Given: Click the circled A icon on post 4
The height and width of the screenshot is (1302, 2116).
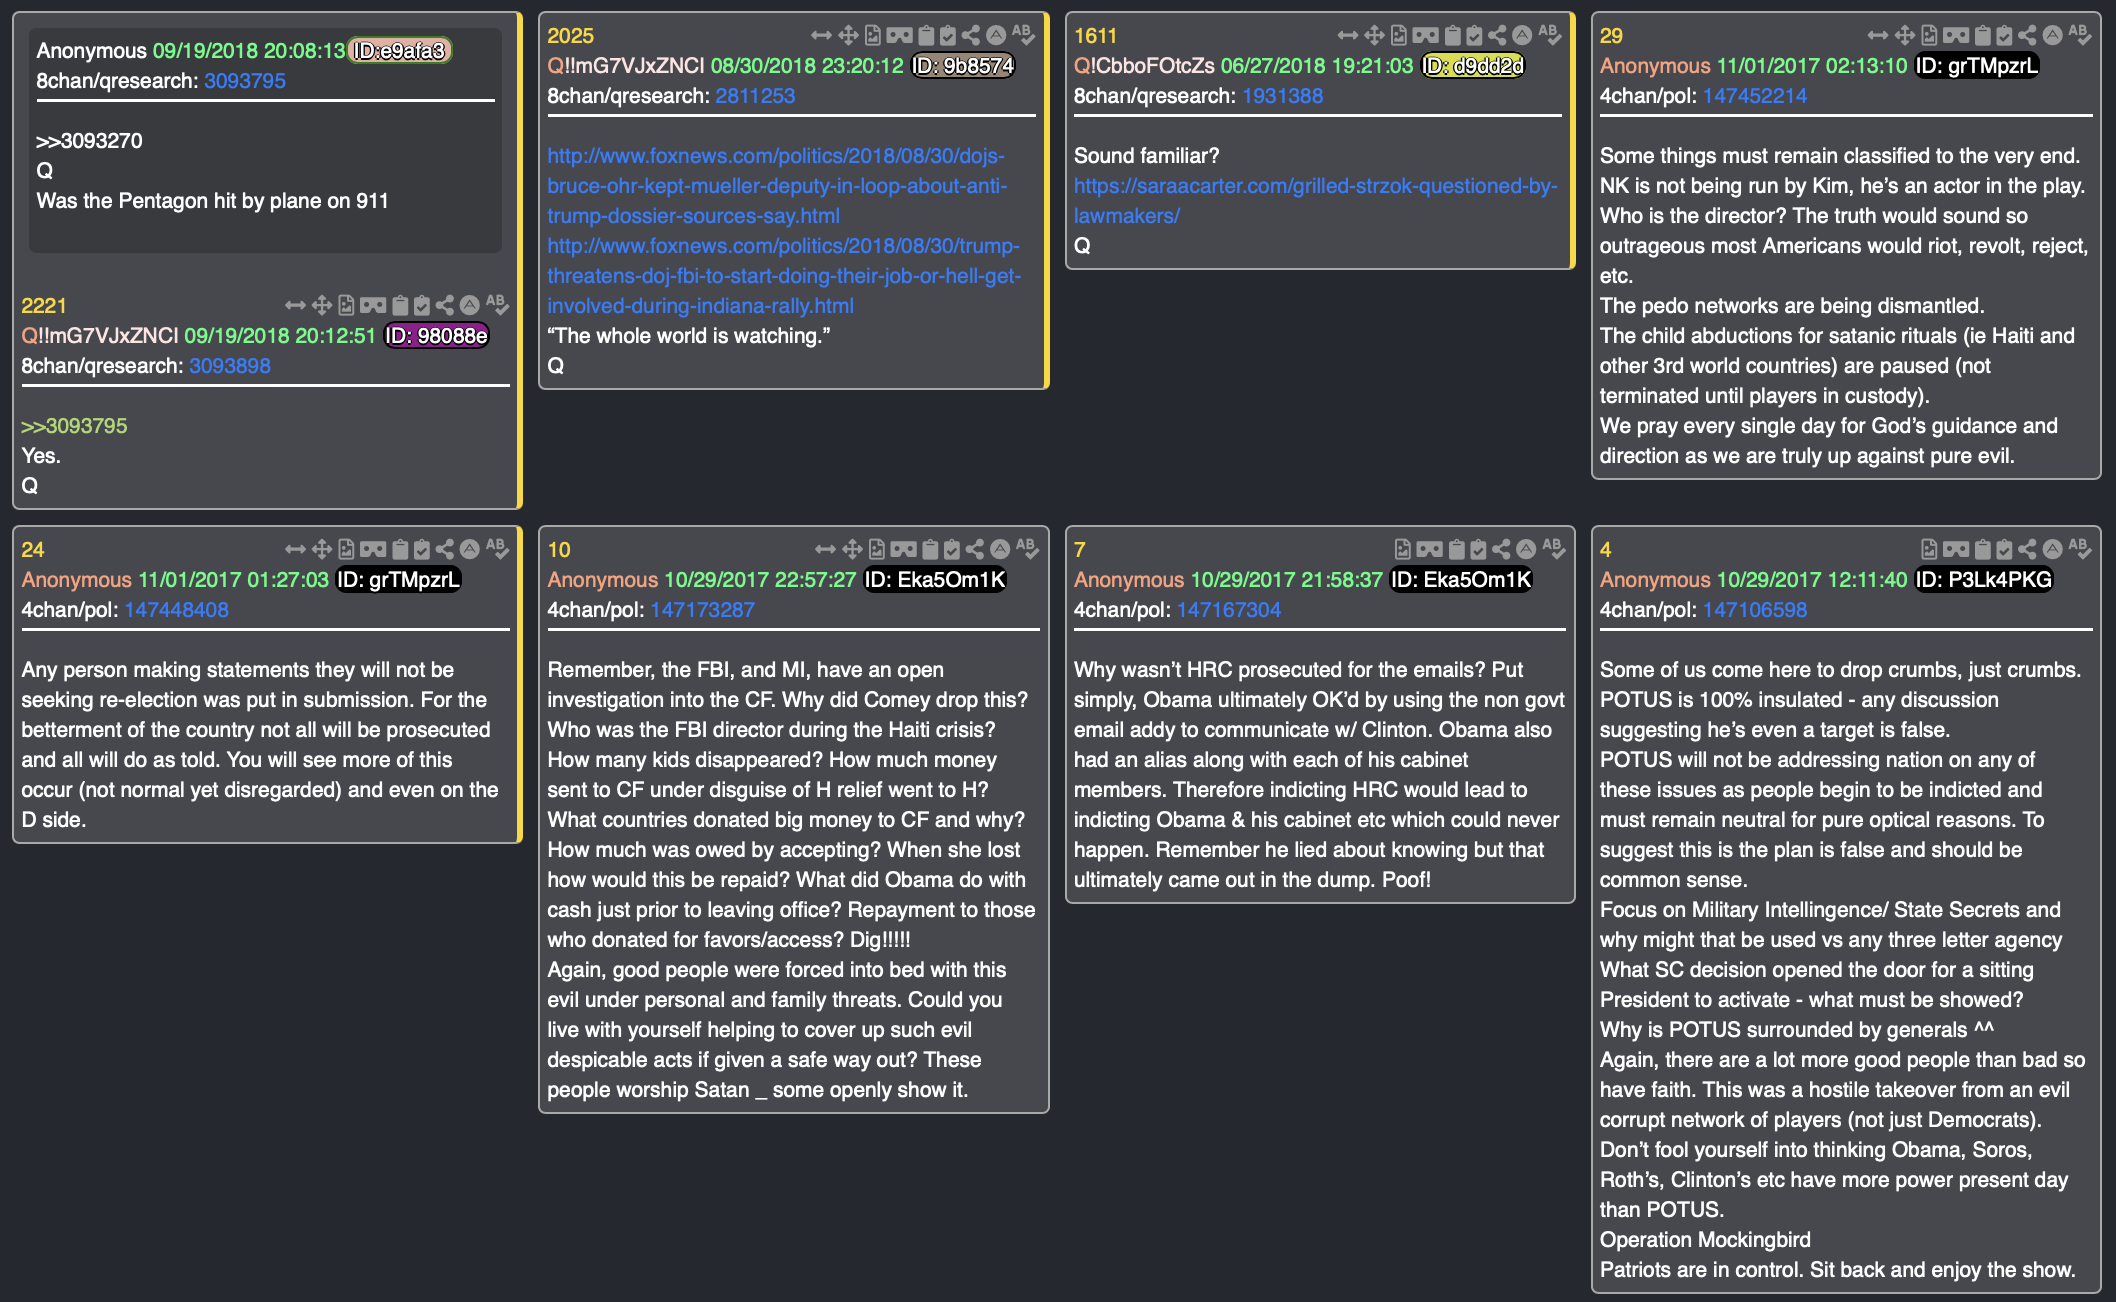Looking at the screenshot, I should pyautogui.click(x=2052, y=549).
